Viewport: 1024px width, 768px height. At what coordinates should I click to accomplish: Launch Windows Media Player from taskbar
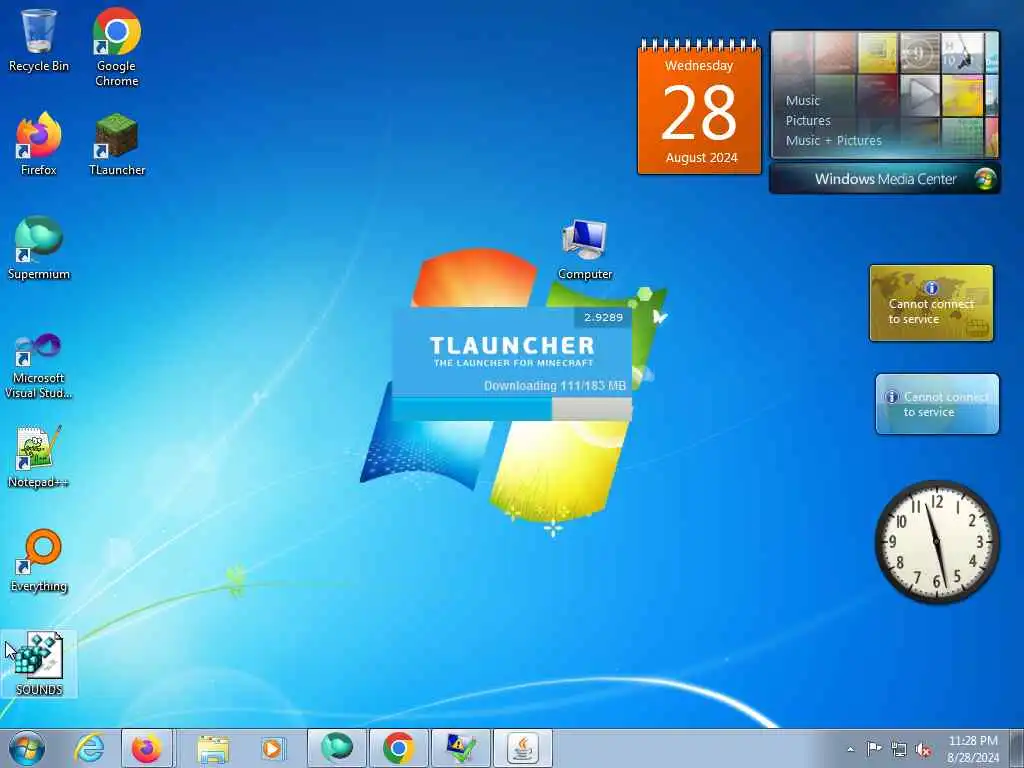click(272, 748)
